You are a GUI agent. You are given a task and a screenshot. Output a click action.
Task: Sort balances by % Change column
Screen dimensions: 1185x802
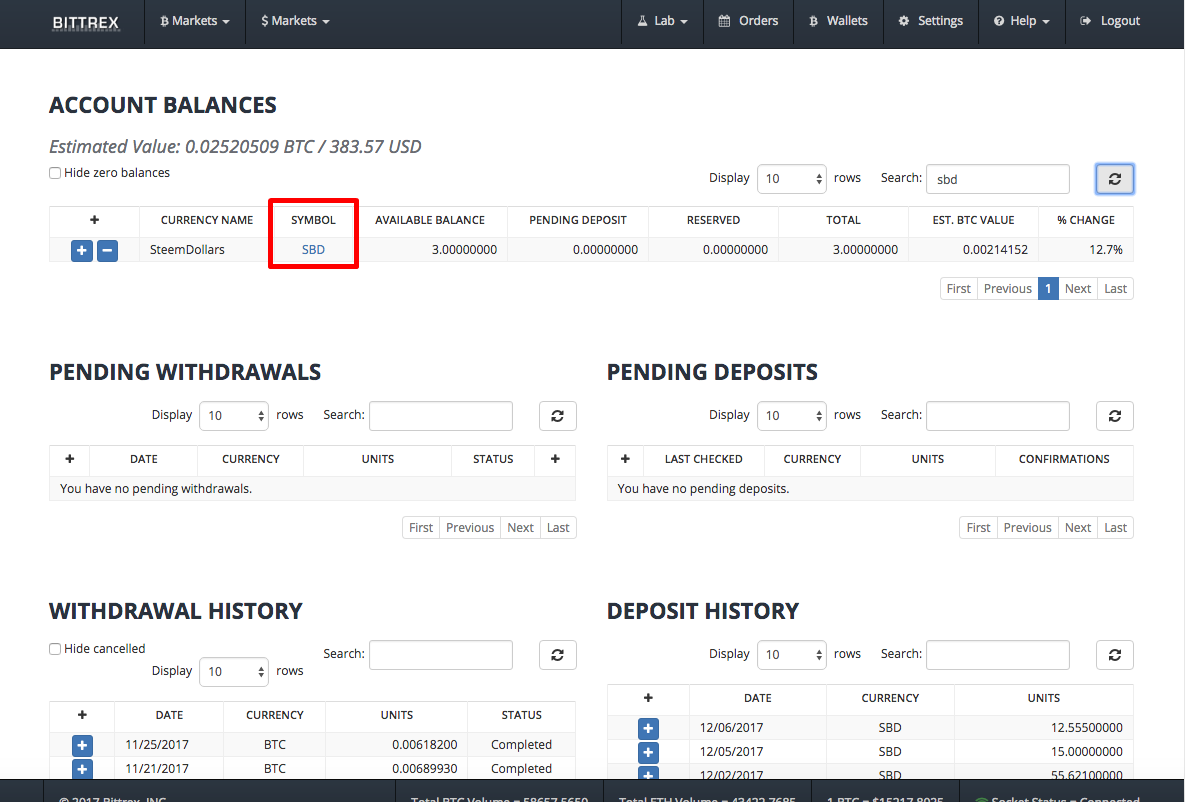(x=1086, y=220)
